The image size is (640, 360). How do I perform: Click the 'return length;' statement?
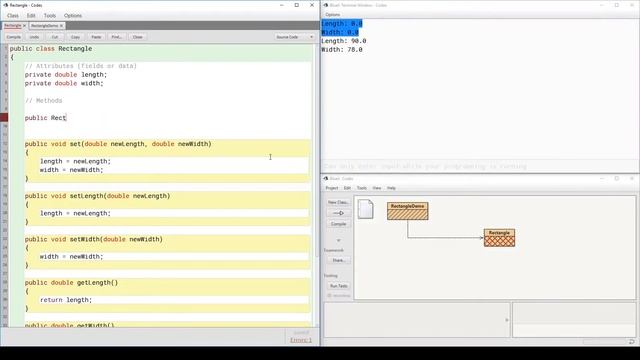pyautogui.click(x=66, y=300)
